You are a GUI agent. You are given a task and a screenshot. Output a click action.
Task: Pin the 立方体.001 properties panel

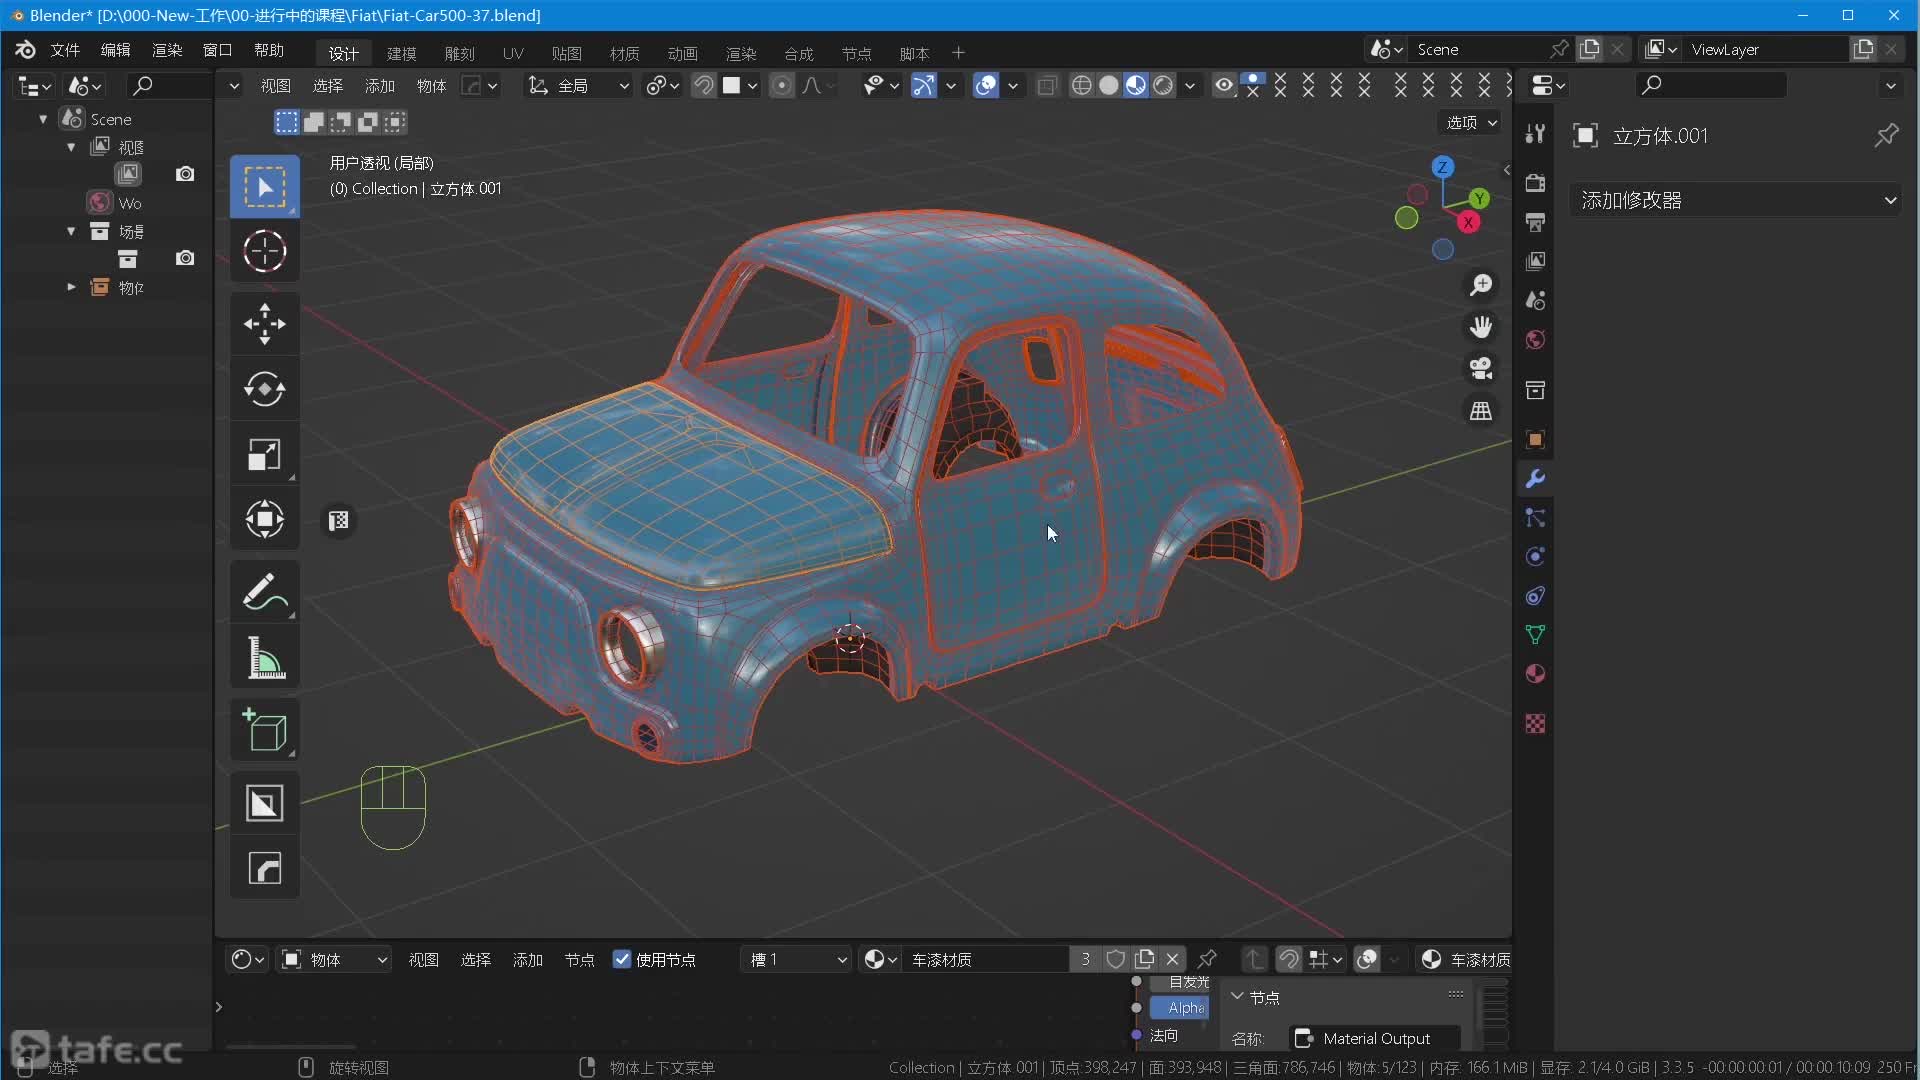(1886, 135)
